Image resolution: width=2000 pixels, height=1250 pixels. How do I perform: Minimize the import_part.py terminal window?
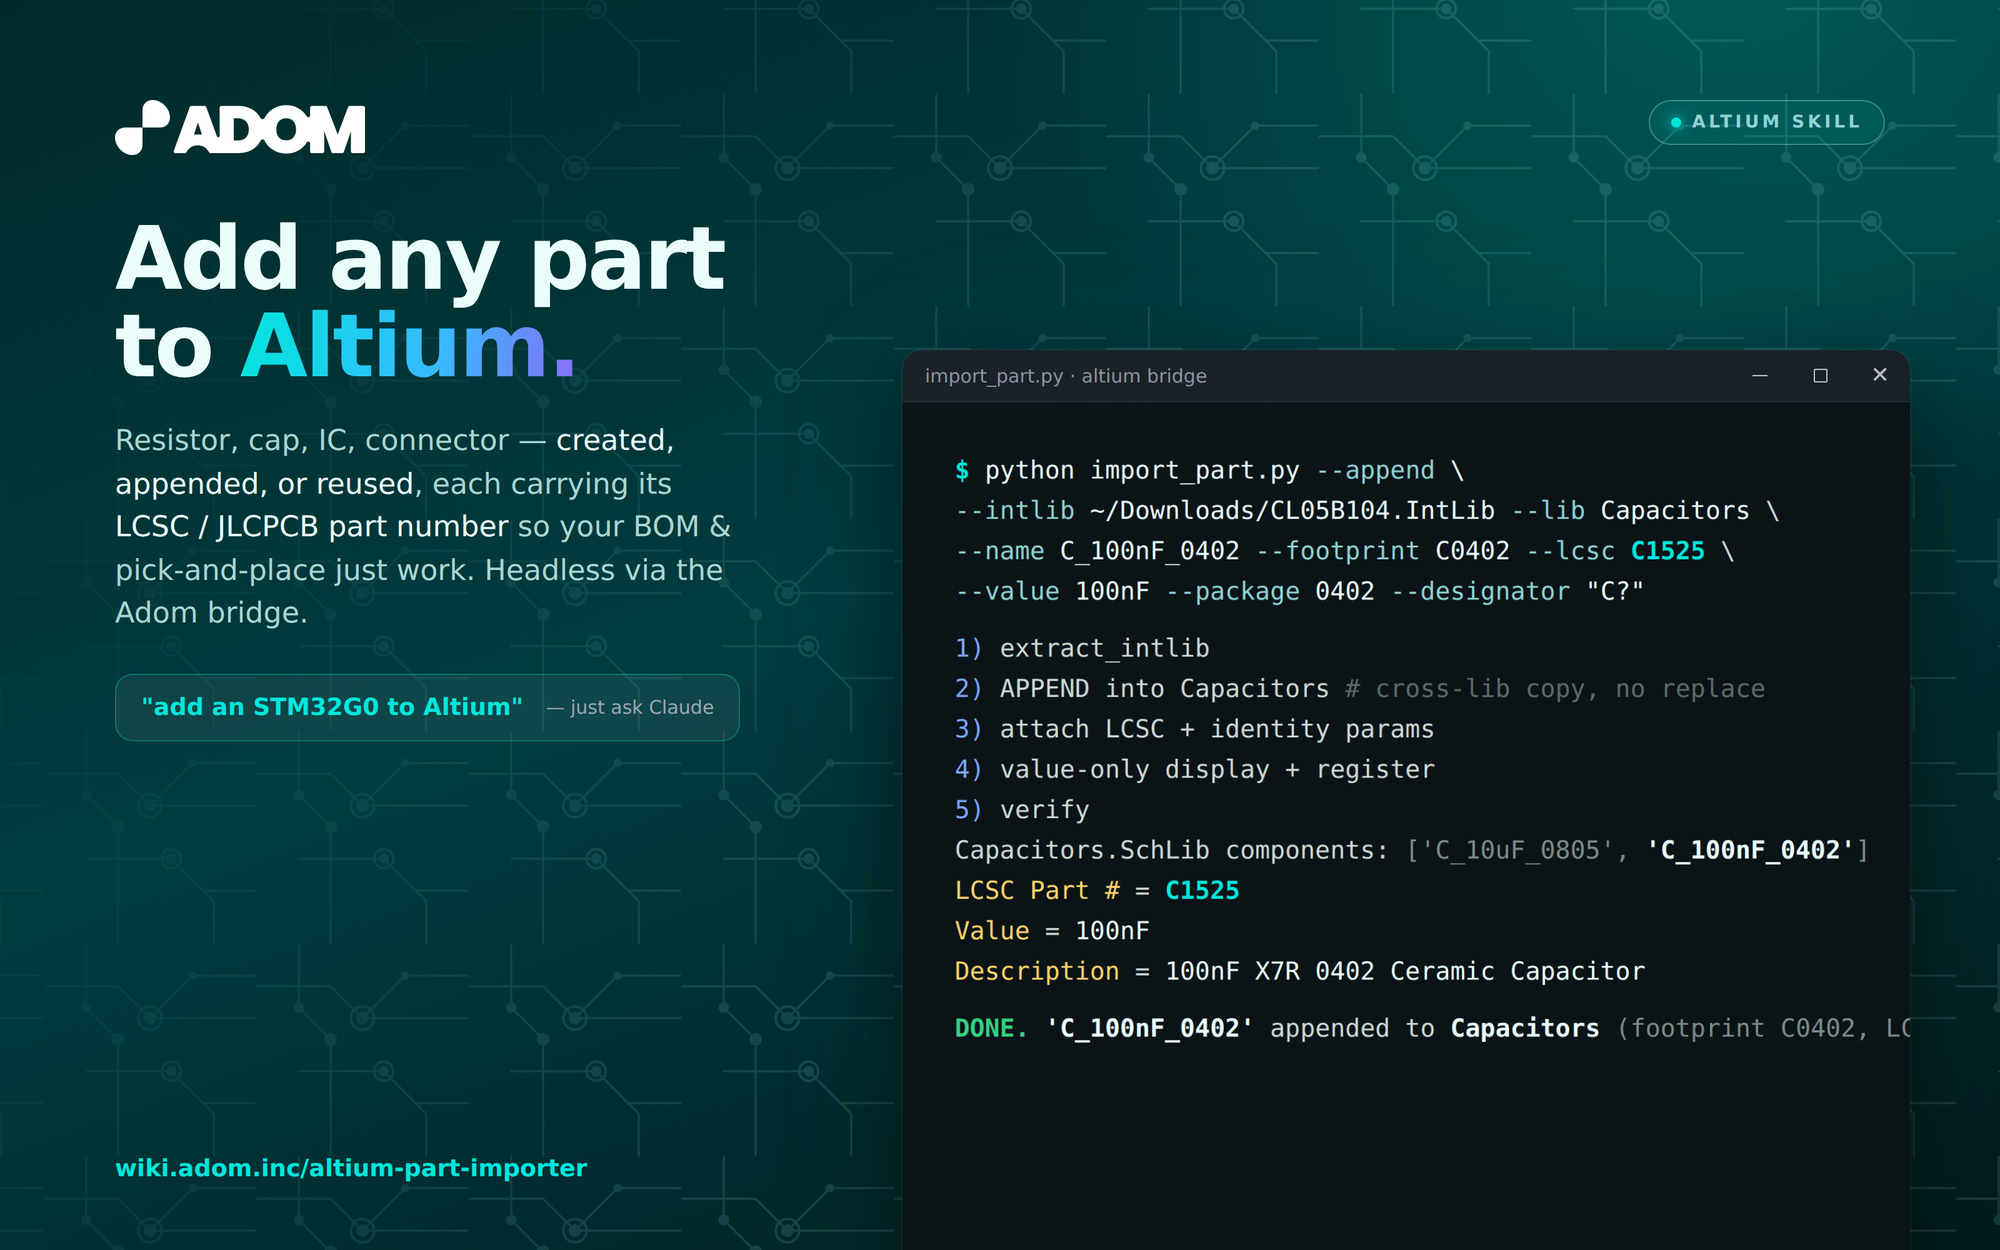pos(1760,375)
